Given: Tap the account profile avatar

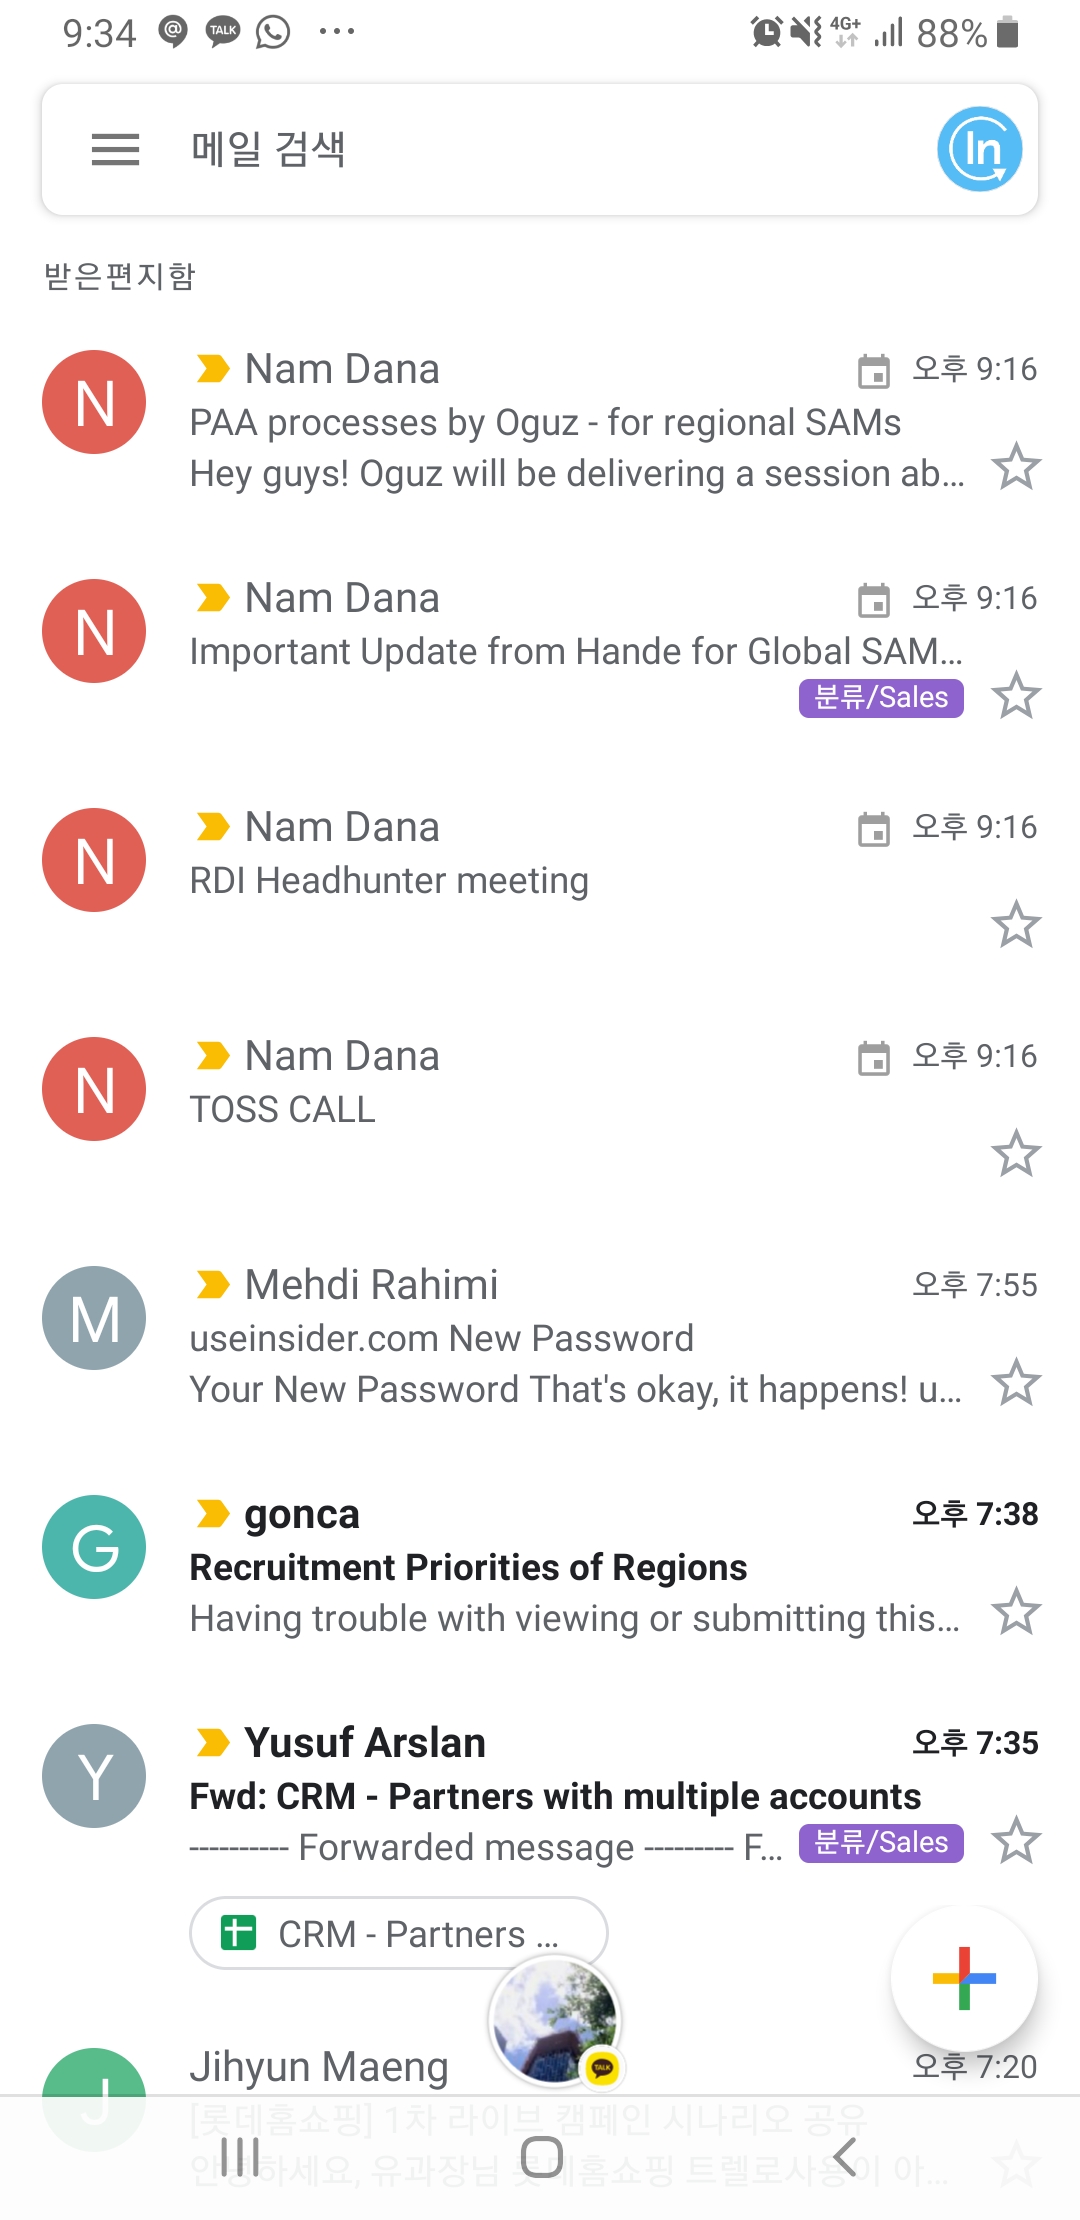Looking at the screenshot, I should [x=979, y=150].
